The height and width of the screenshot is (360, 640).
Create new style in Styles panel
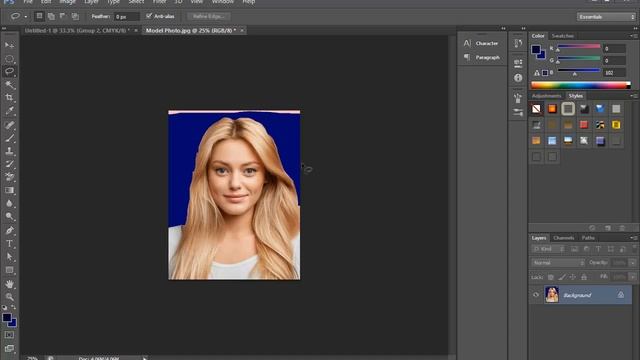tap(608, 228)
